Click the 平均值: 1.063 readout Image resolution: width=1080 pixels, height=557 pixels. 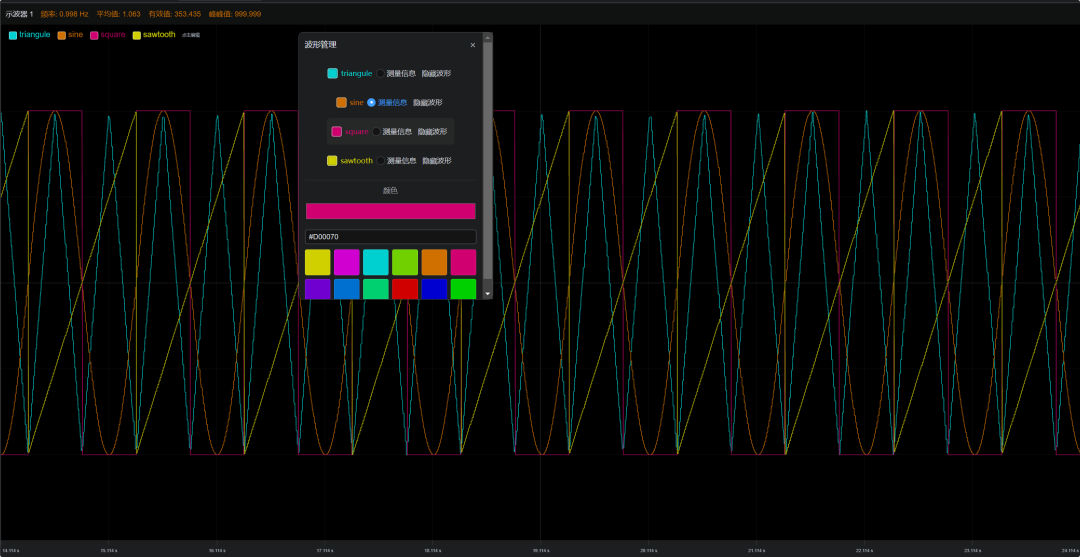click(x=118, y=14)
